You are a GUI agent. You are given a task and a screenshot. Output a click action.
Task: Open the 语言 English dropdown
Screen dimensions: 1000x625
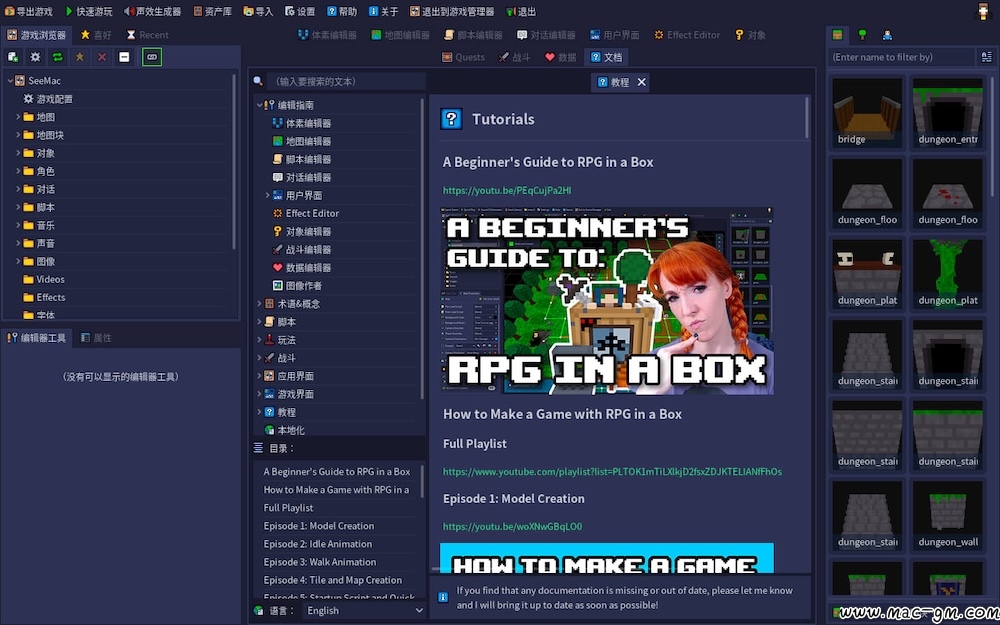point(364,610)
